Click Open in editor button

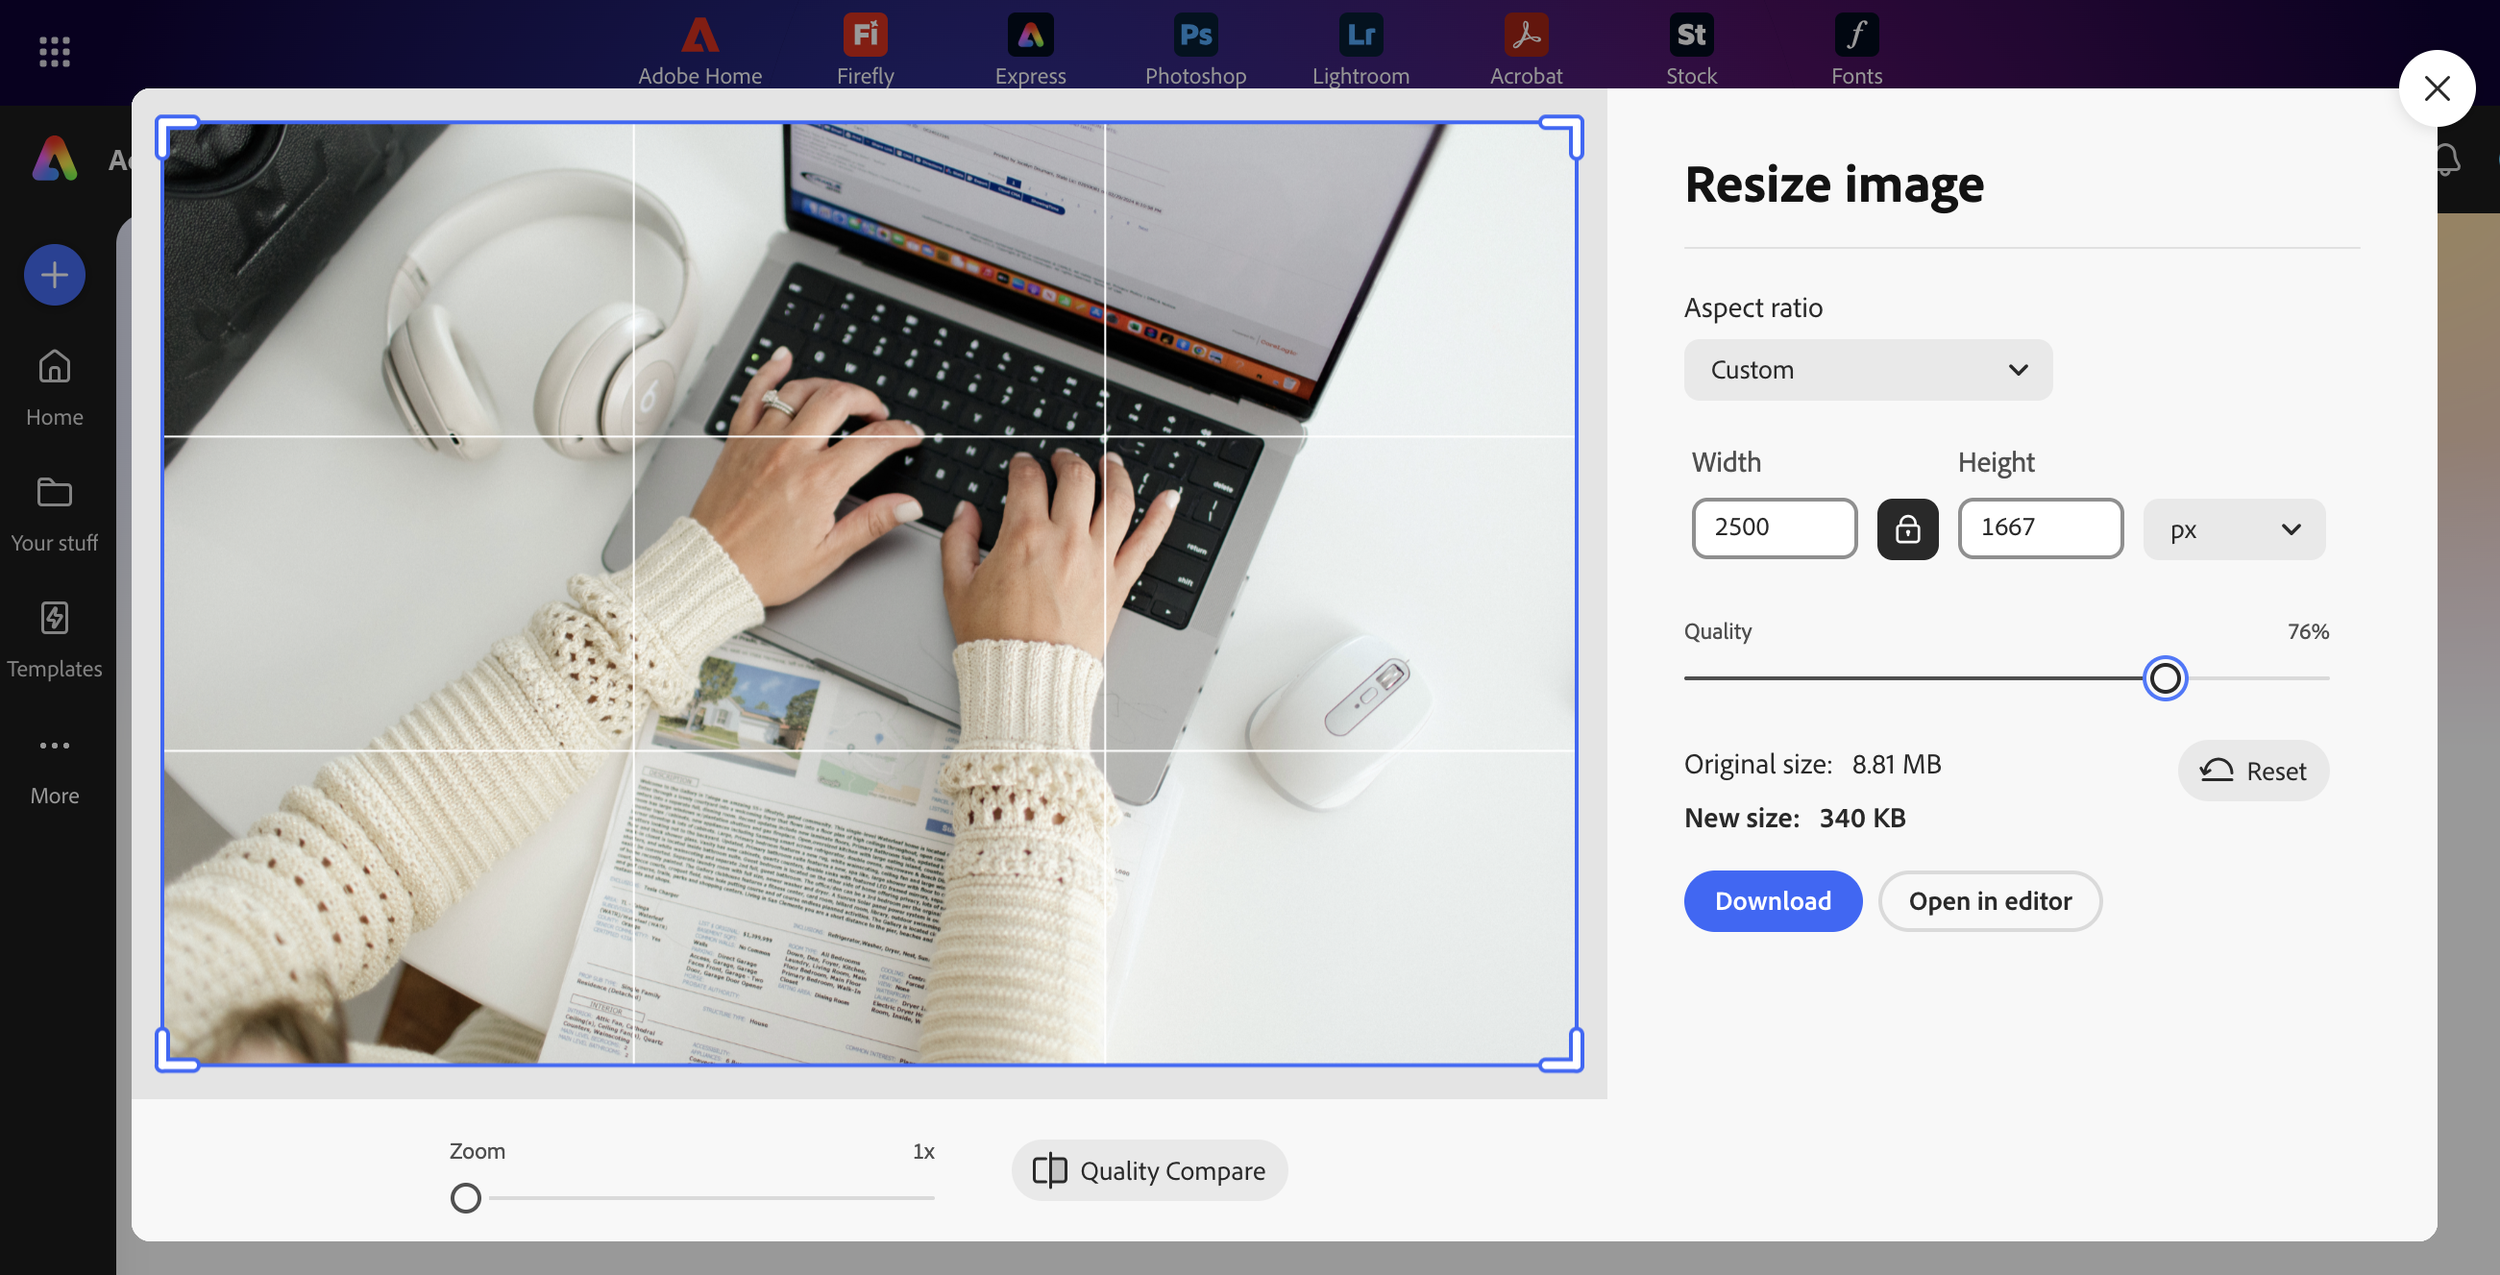(x=1989, y=901)
